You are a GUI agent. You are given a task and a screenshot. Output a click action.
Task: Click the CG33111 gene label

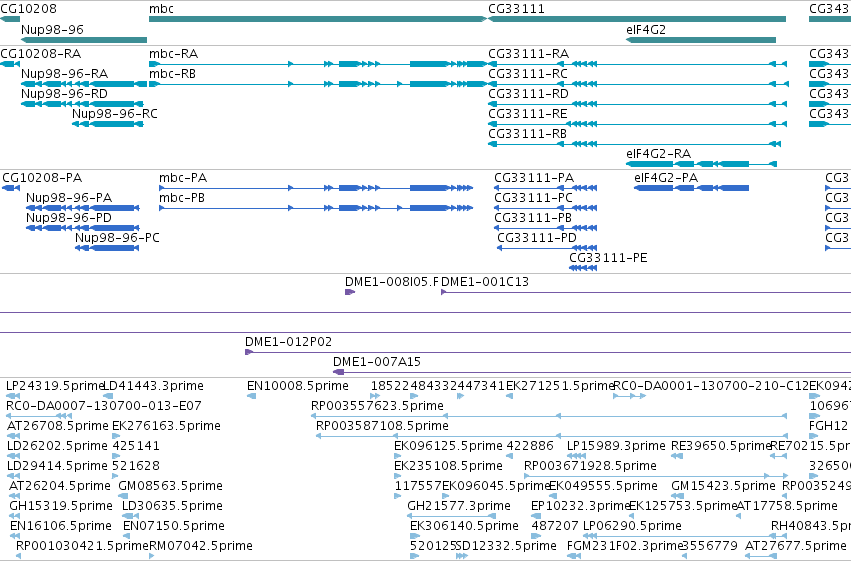tap(516, 9)
